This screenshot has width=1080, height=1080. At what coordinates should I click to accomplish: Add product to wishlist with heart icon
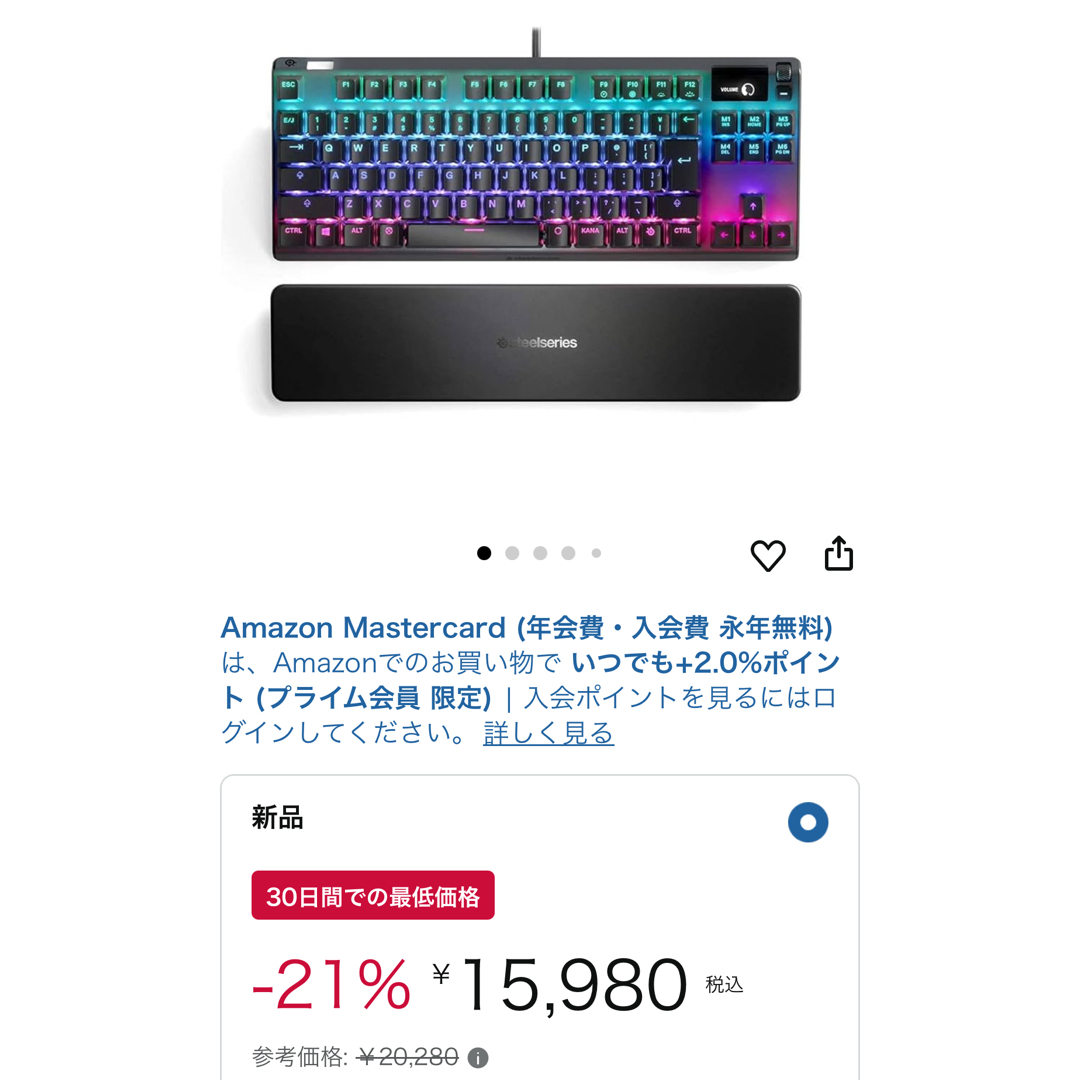[x=768, y=554]
